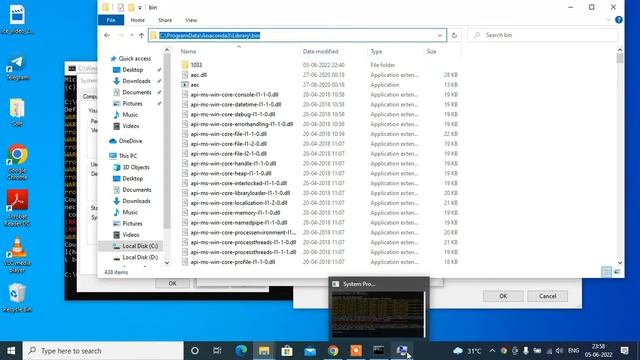Open the clock showing 23:58
The image size is (640, 360).
pos(598,351)
